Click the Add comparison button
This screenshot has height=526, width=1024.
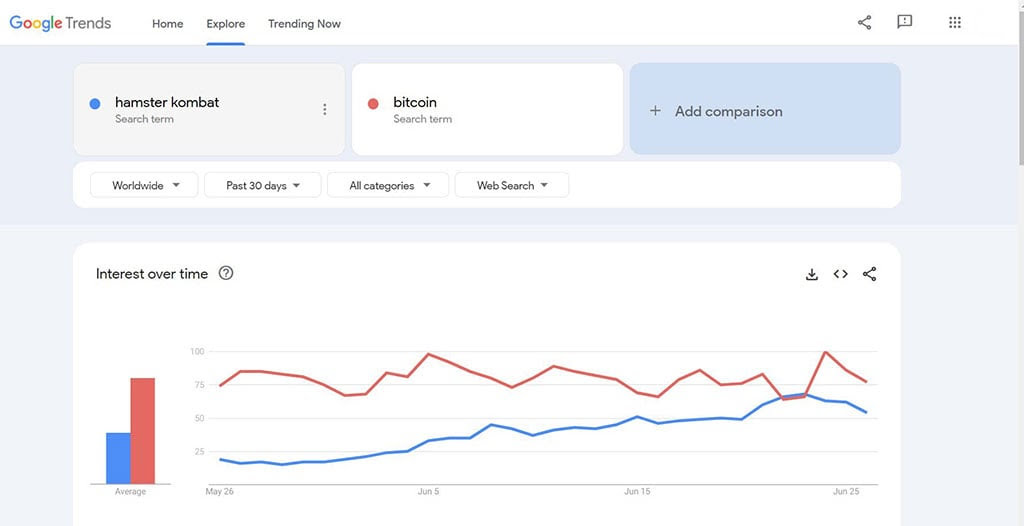pos(764,110)
